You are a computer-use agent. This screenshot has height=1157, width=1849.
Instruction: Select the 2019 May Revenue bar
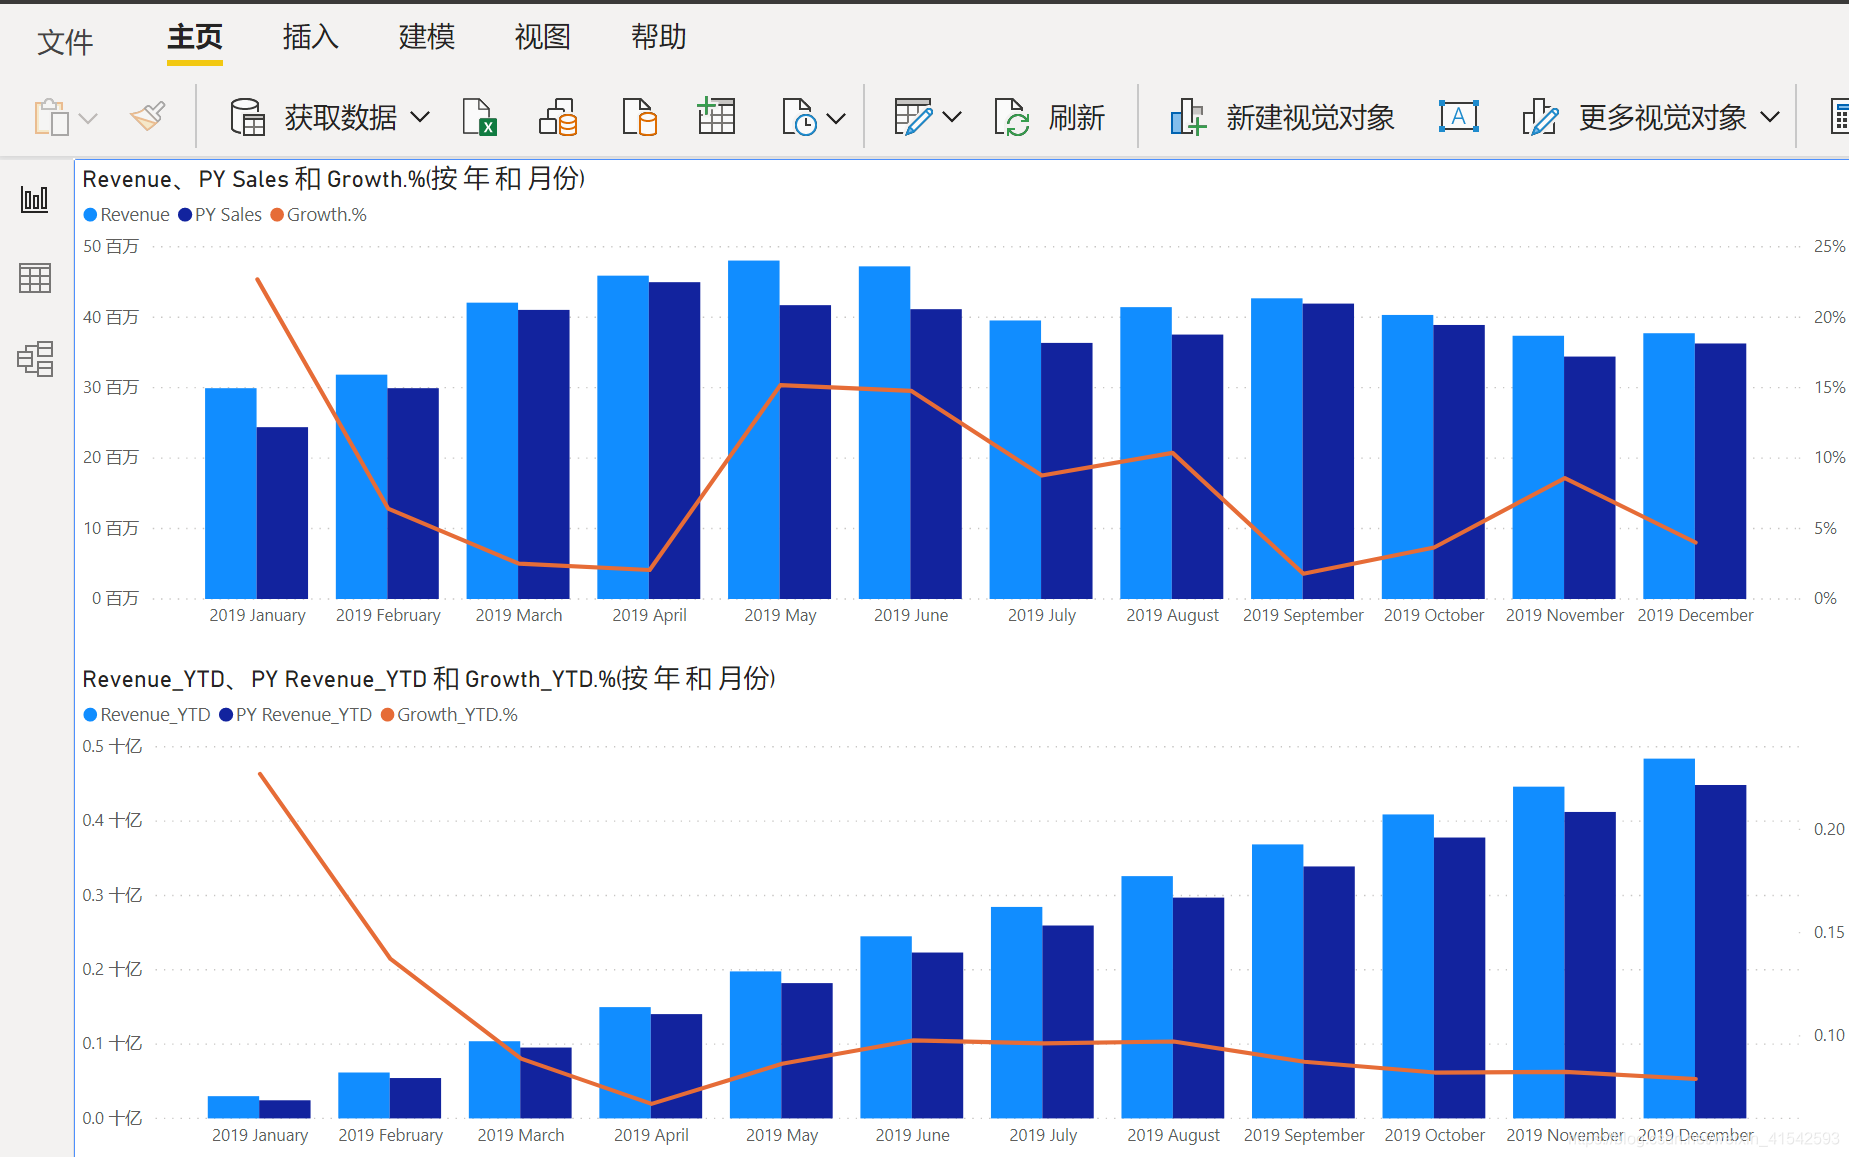pyautogui.click(x=753, y=430)
